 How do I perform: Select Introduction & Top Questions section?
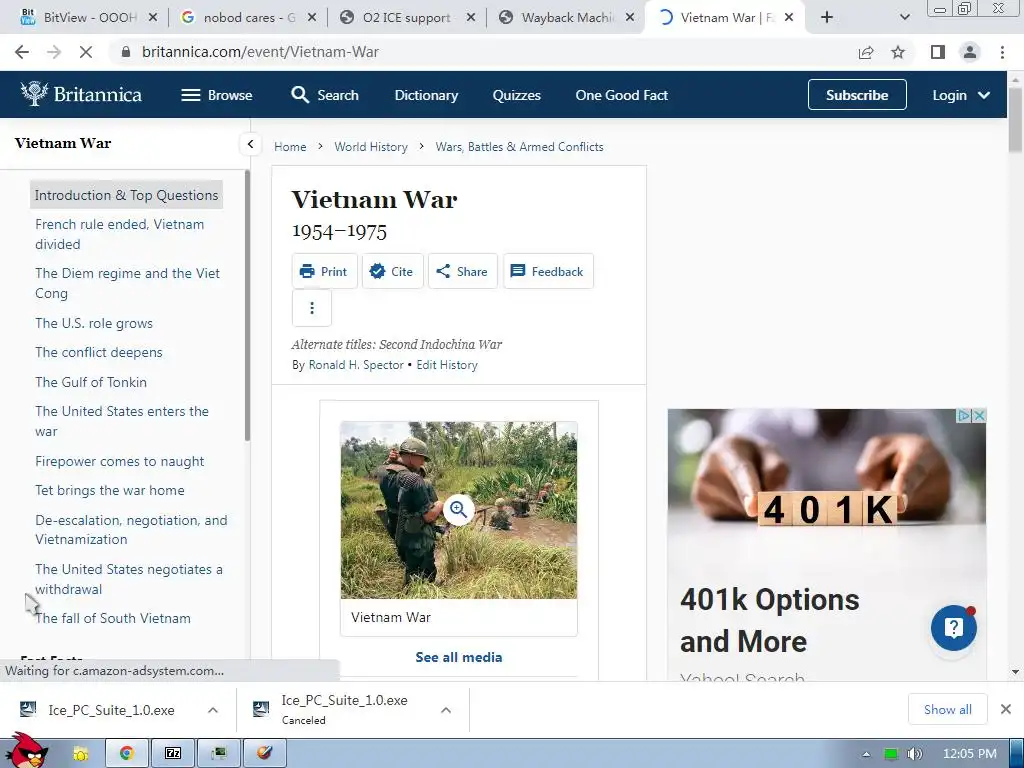pyautogui.click(x=127, y=195)
